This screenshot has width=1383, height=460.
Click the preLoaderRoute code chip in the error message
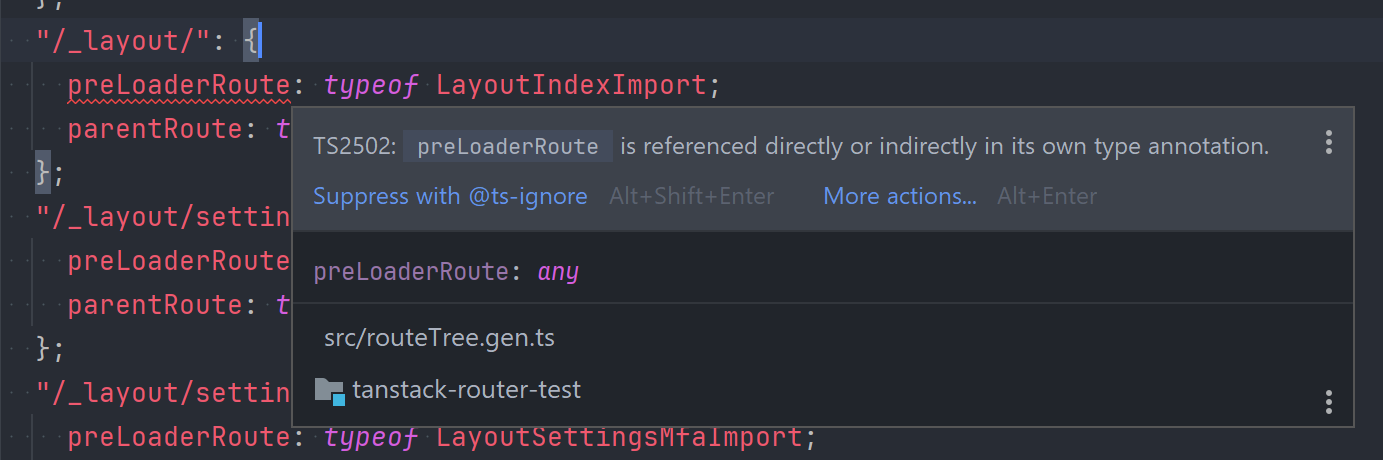[507, 146]
